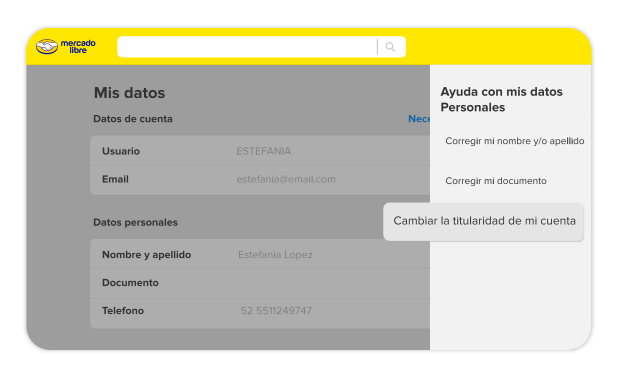Click the email estefania@email.com
Image resolution: width=618 pixels, height=378 pixels.
(x=286, y=179)
